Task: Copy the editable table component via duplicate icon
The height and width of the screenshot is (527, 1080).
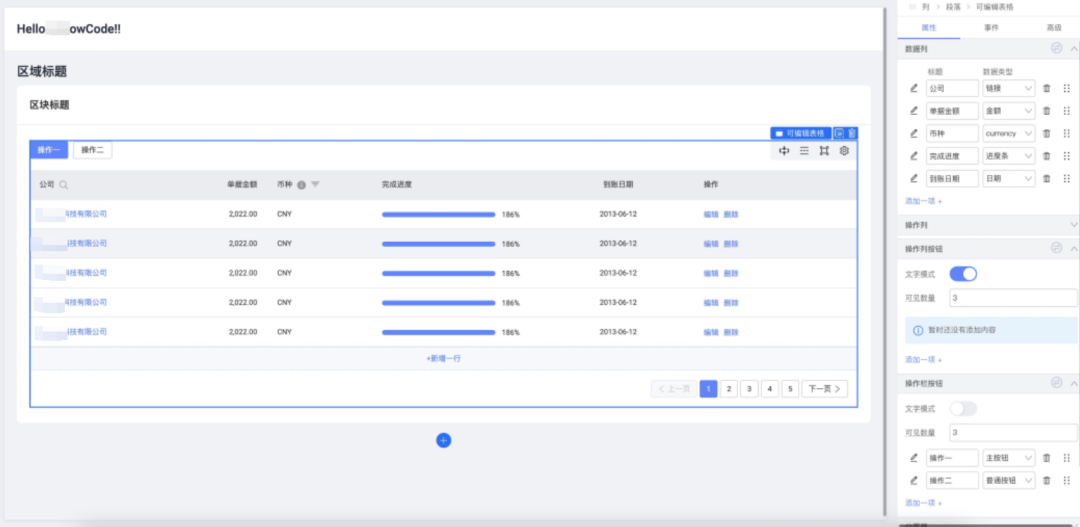Action: [839, 133]
